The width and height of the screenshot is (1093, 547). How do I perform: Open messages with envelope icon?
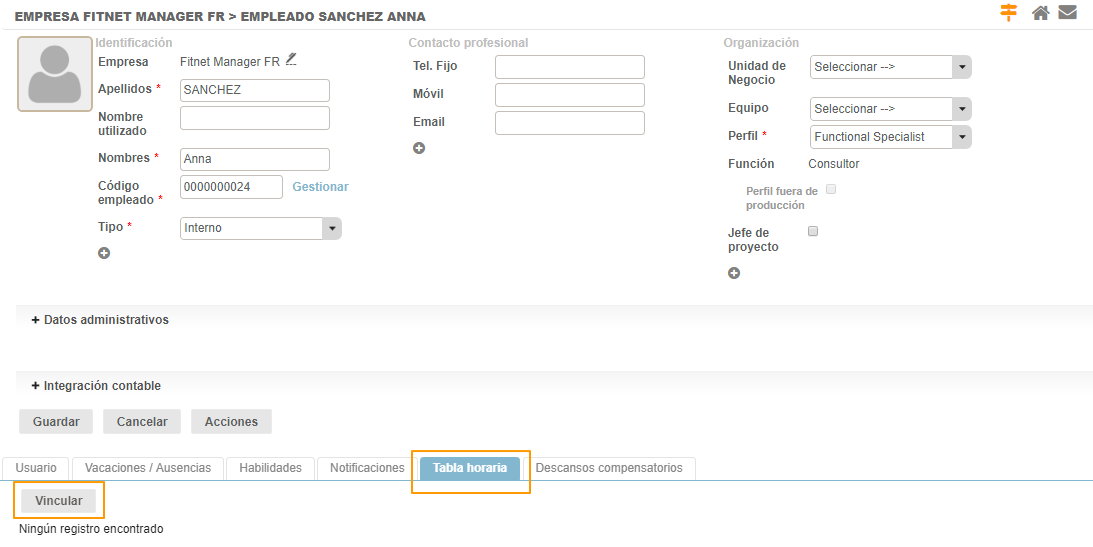pos(1067,13)
